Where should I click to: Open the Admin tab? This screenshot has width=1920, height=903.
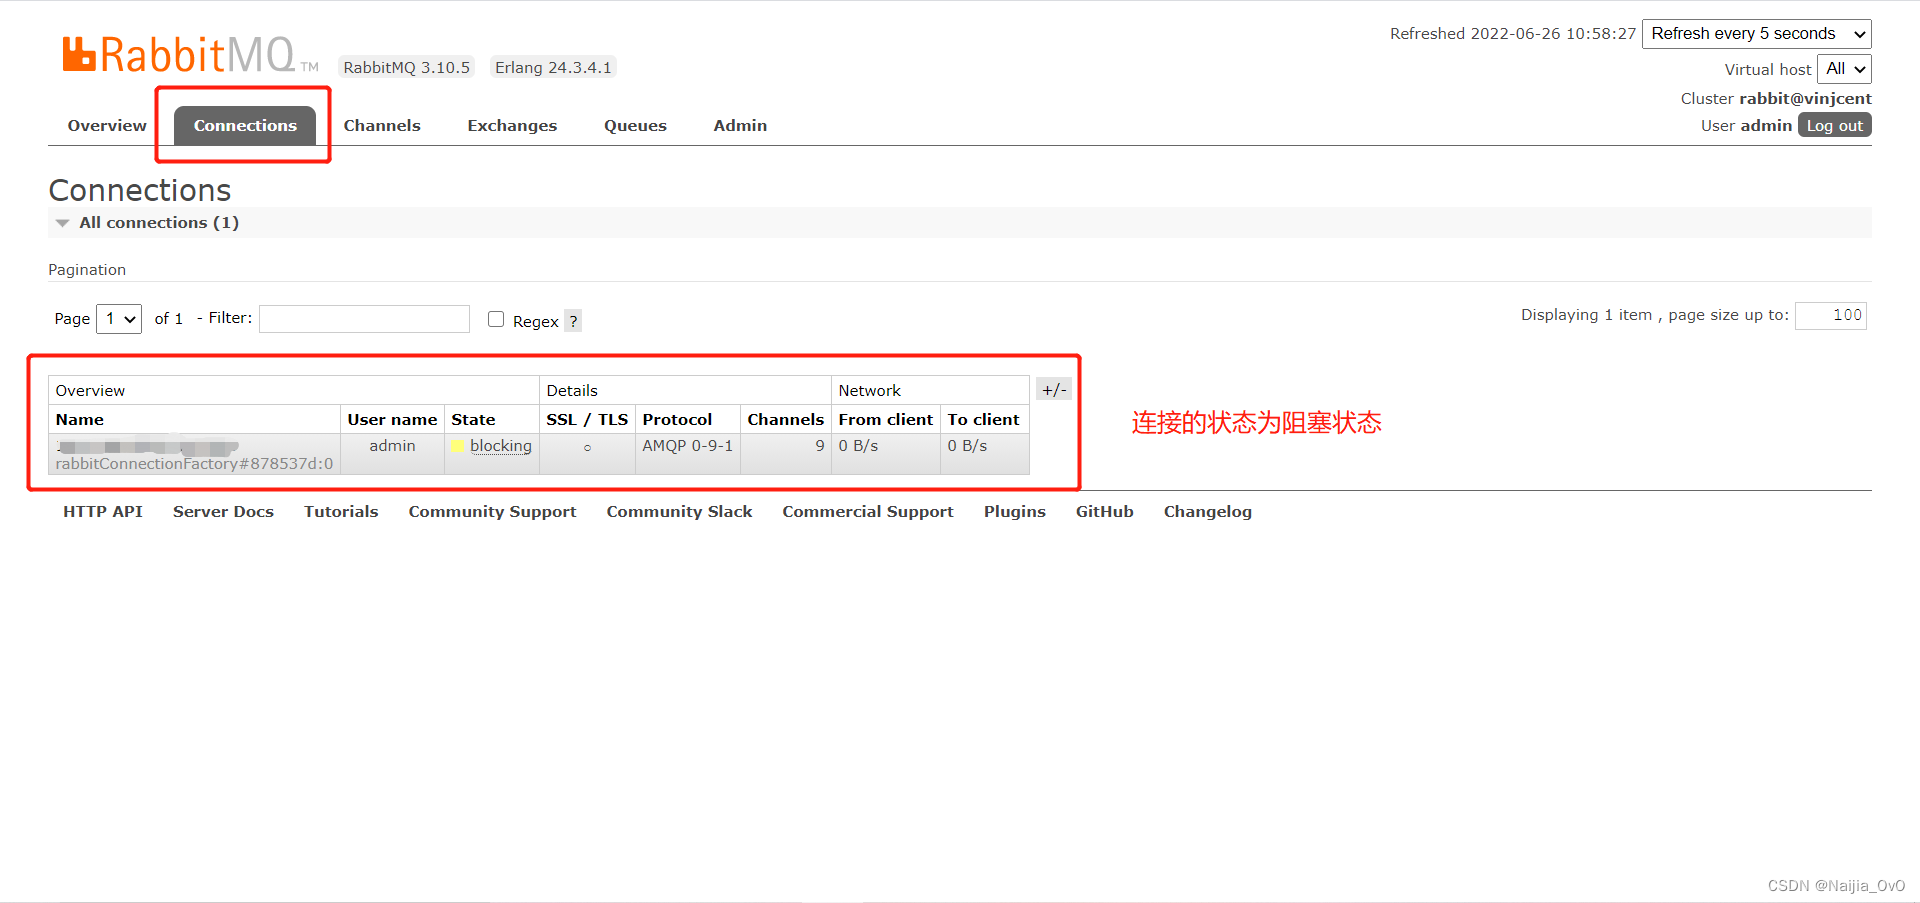[x=740, y=126]
